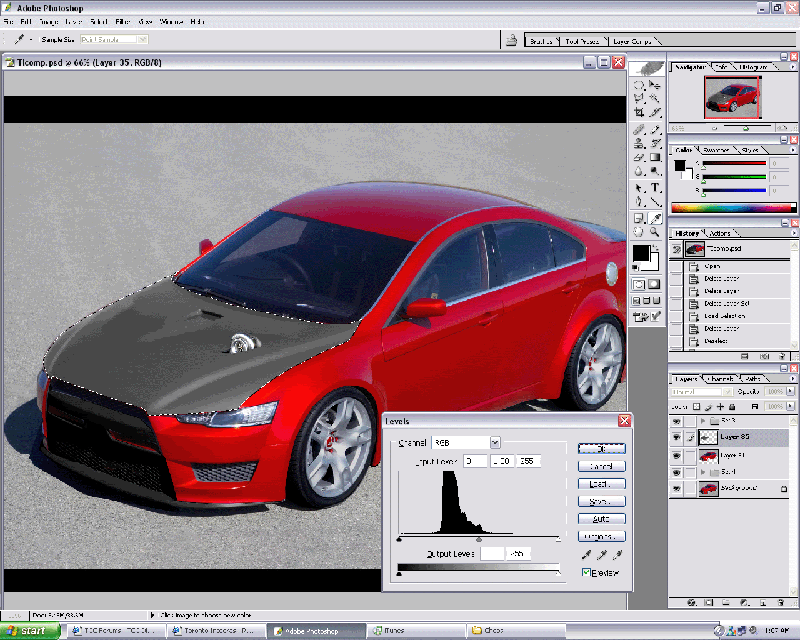Switch to the Channels tab
This screenshot has height=640, width=800.
pyautogui.click(x=720, y=379)
